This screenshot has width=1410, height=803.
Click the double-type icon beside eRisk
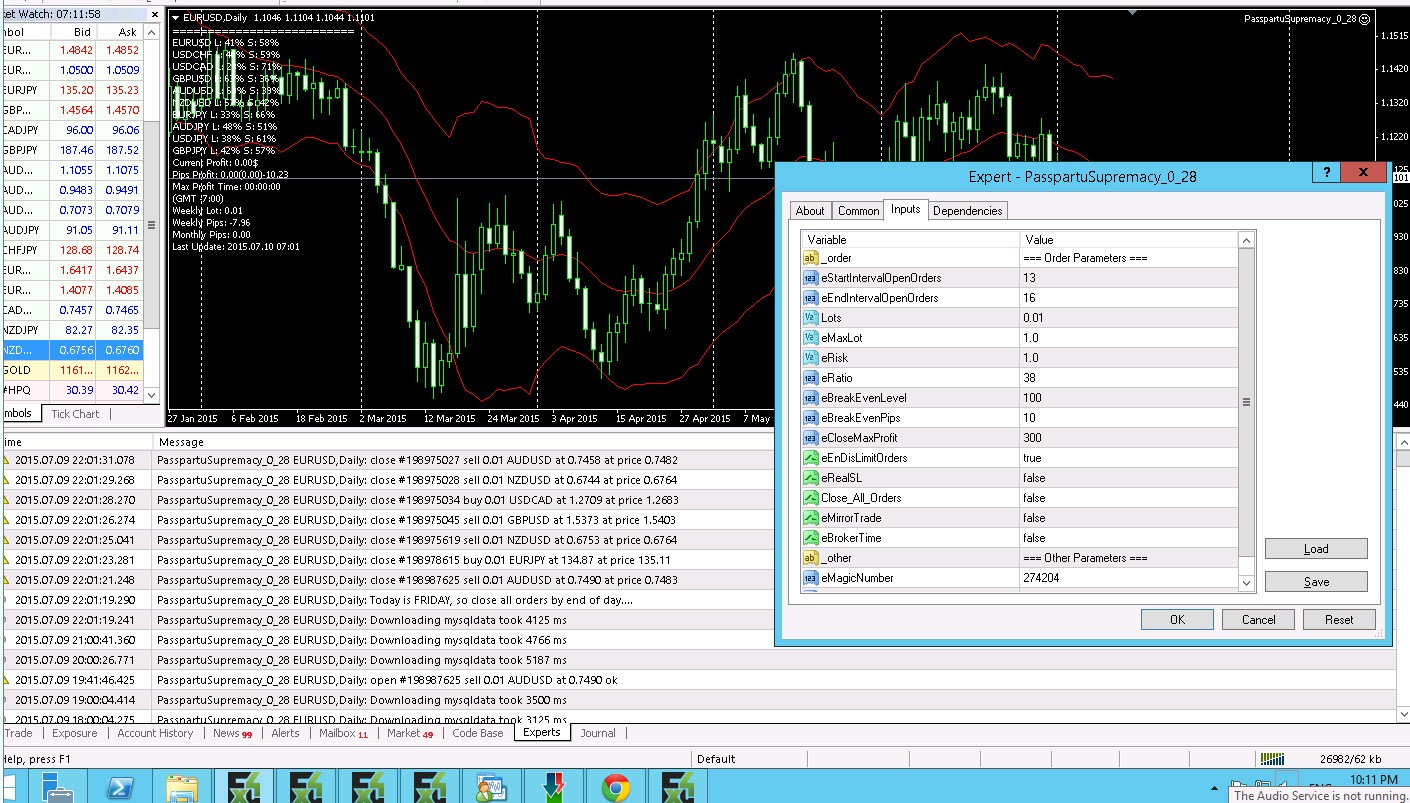point(810,358)
